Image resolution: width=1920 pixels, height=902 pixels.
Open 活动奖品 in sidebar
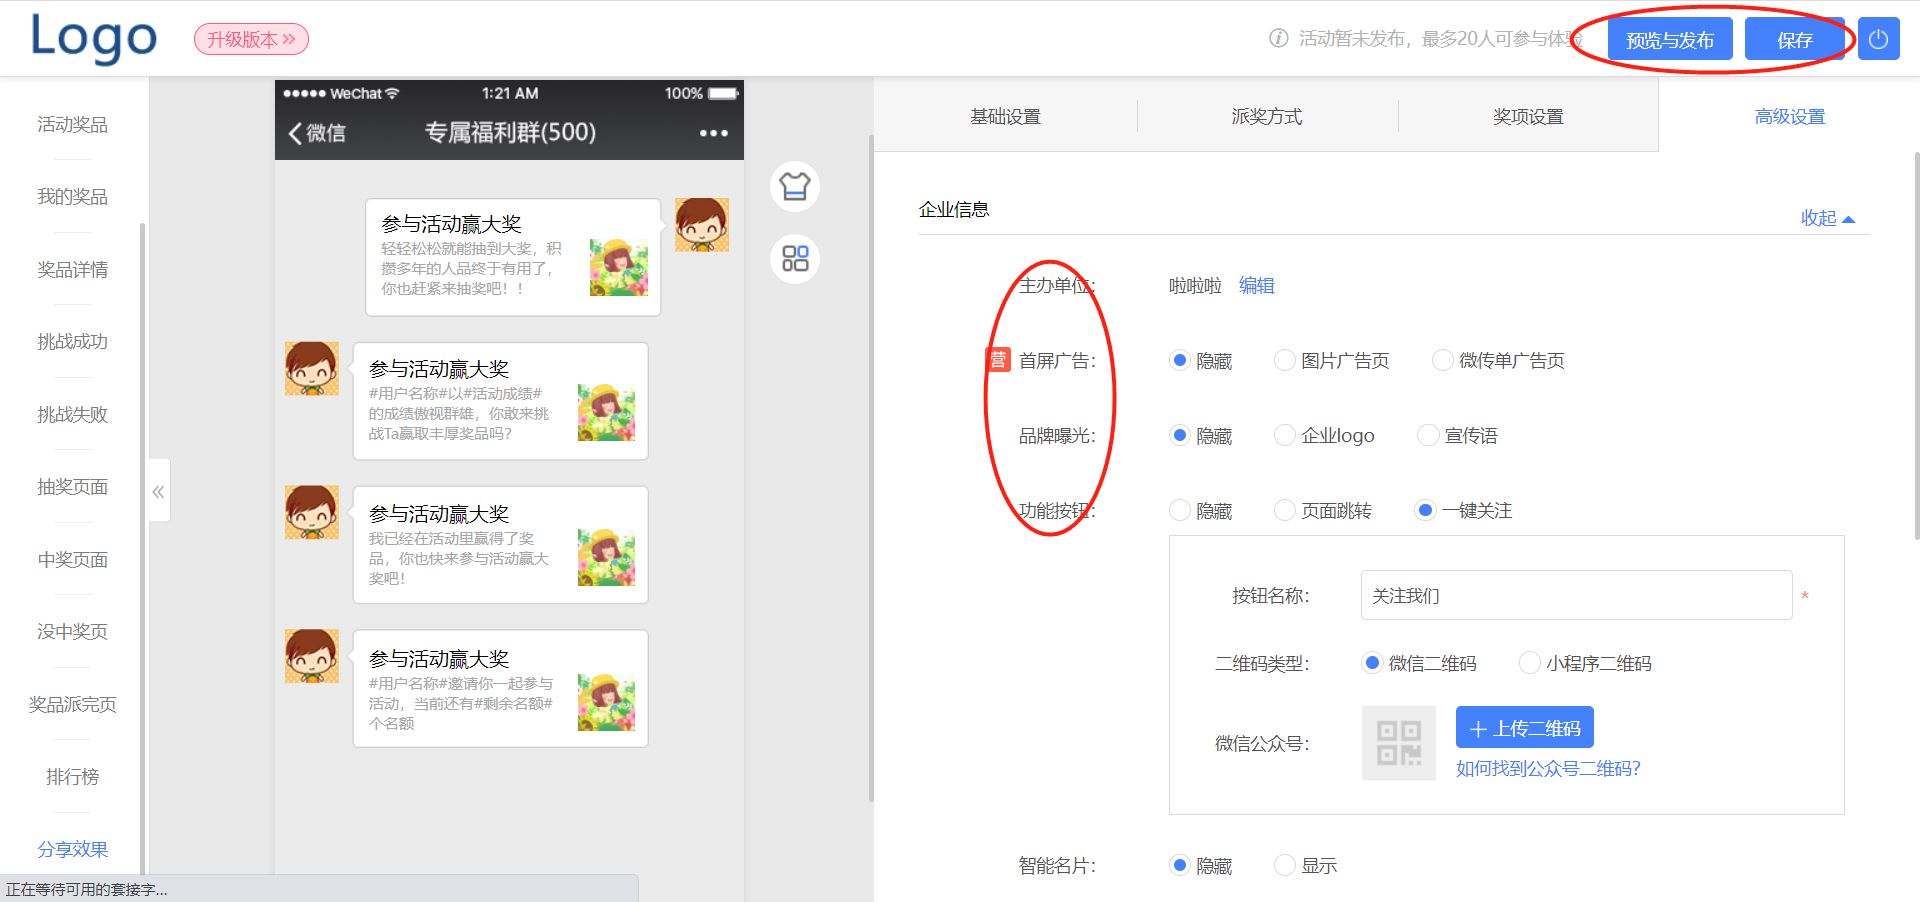point(72,124)
